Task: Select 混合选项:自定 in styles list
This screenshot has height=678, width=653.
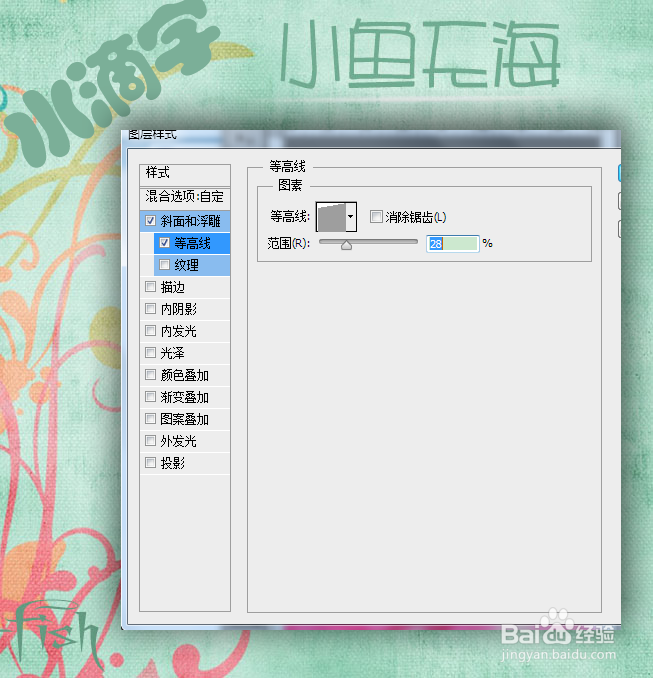Action: tap(185, 197)
